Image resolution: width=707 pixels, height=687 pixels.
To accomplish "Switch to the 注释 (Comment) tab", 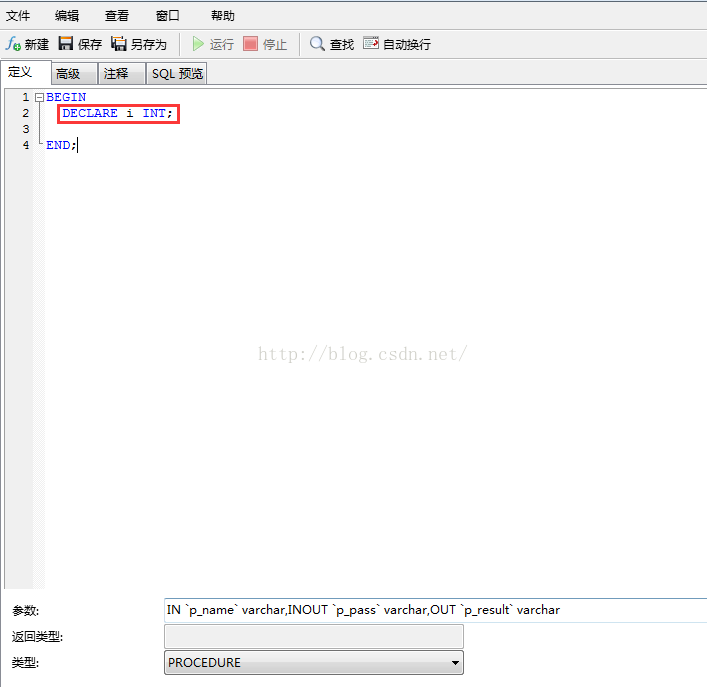I will pos(122,73).
